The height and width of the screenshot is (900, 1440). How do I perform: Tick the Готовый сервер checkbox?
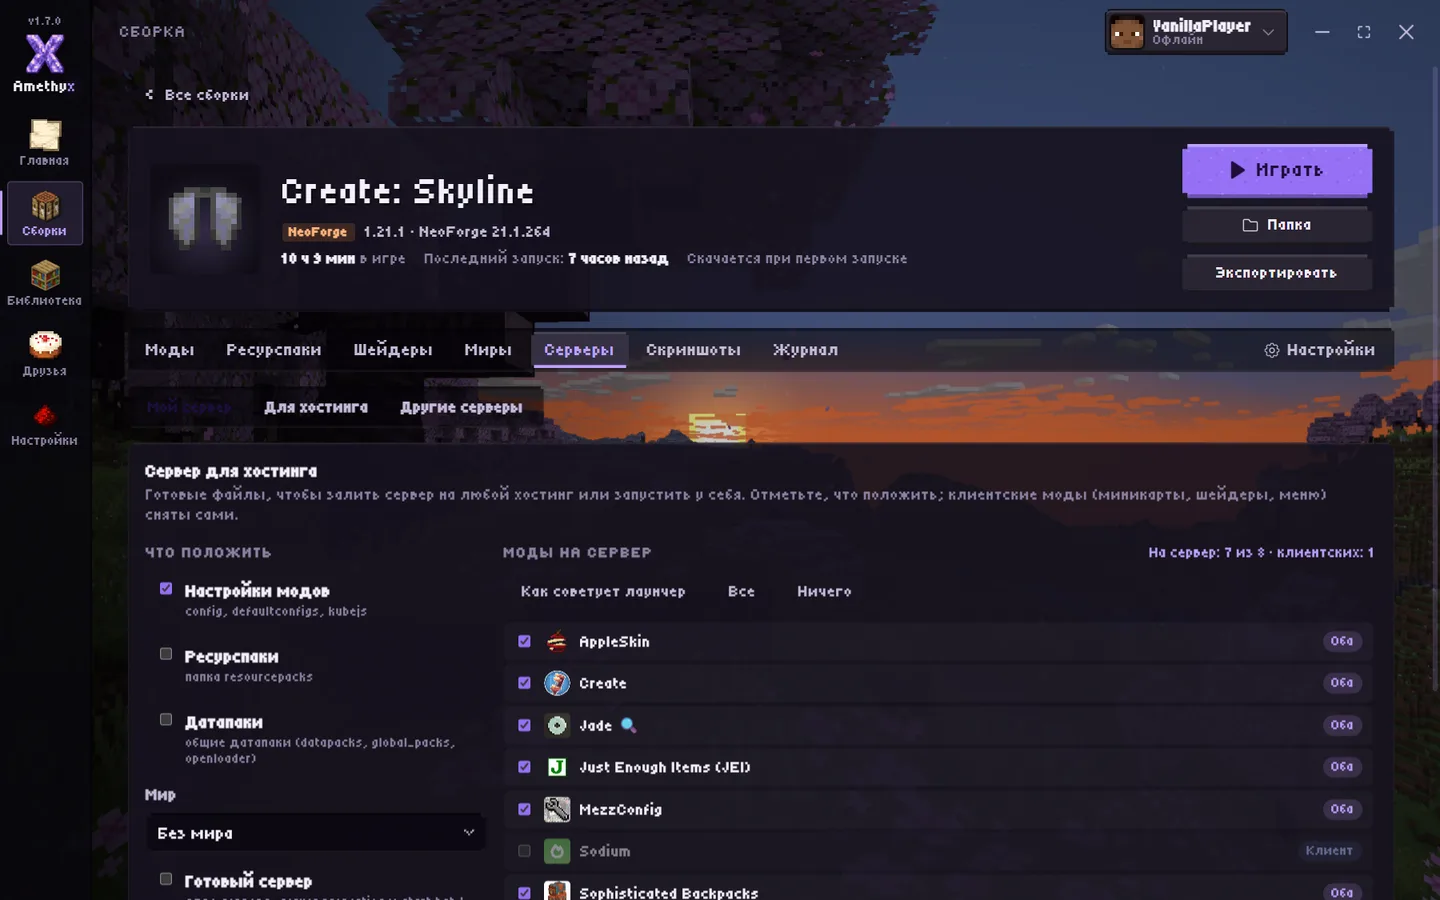tap(166, 879)
